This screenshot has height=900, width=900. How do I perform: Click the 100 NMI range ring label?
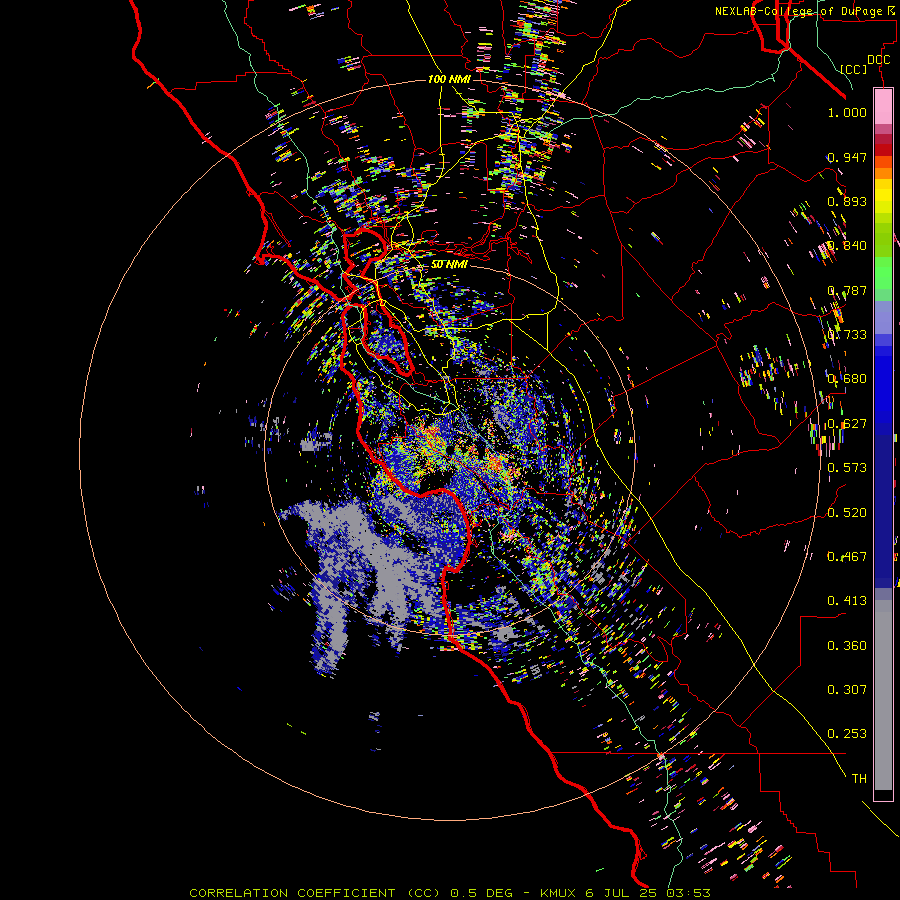point(448,79)
